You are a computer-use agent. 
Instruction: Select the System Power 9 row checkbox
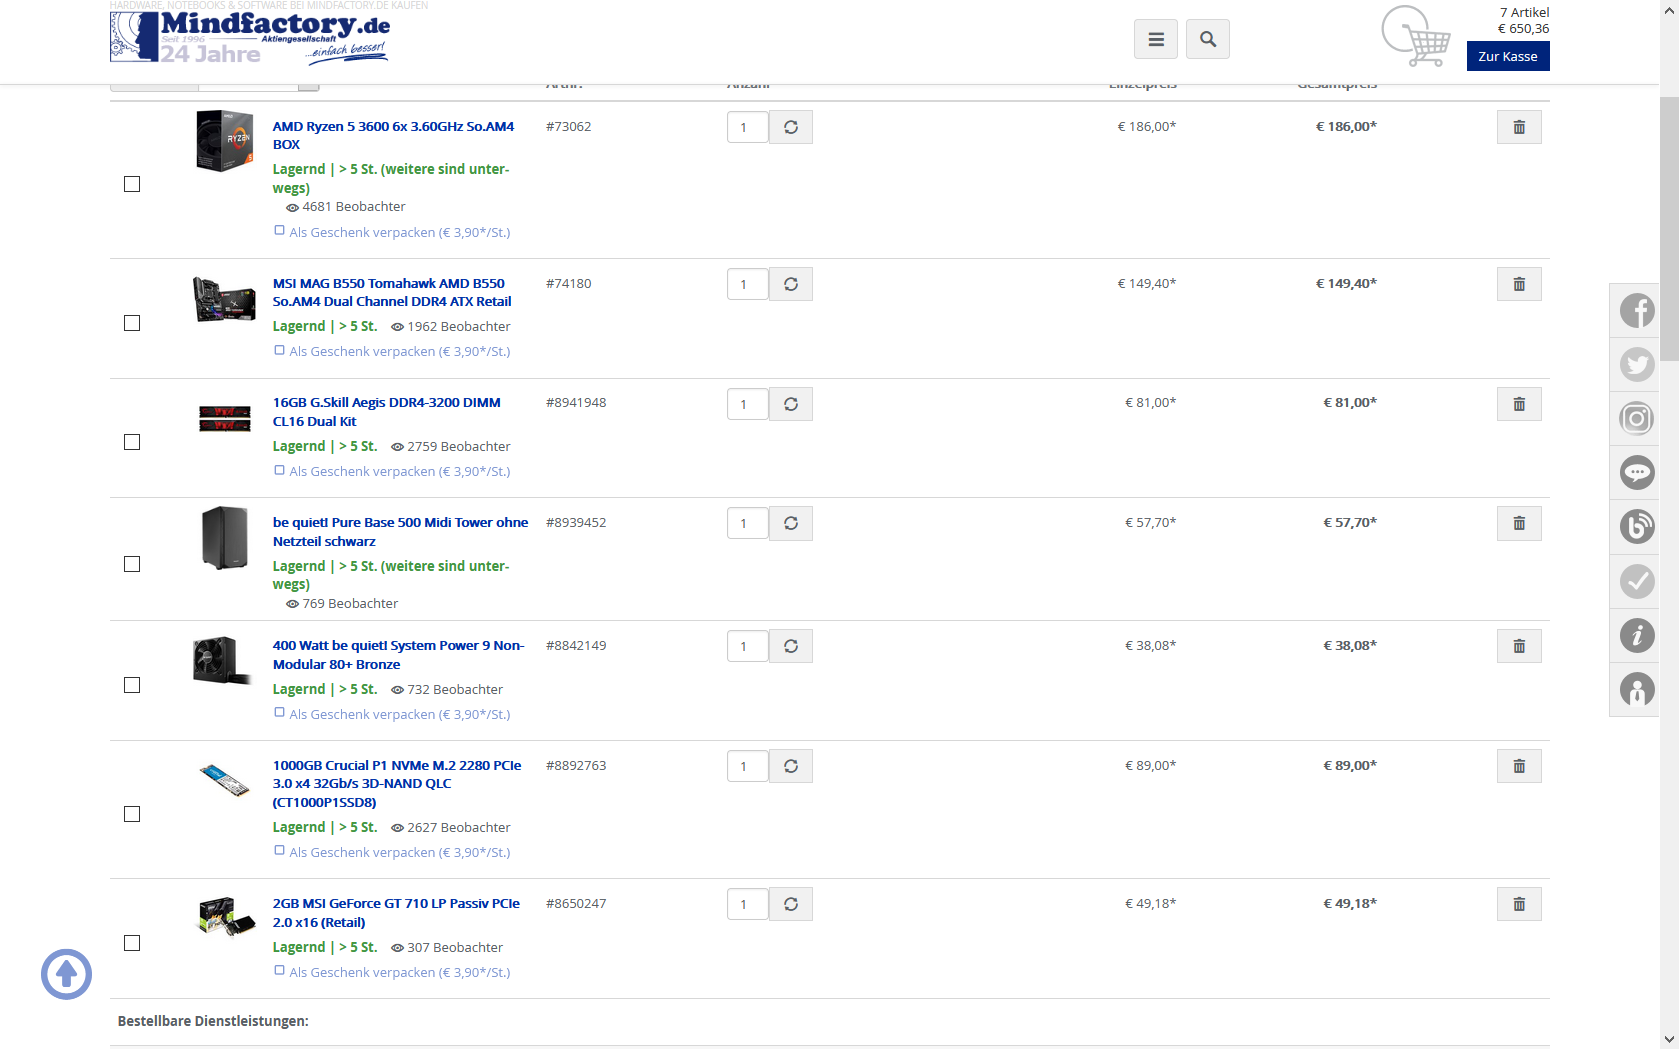click(x=132, y=685)
